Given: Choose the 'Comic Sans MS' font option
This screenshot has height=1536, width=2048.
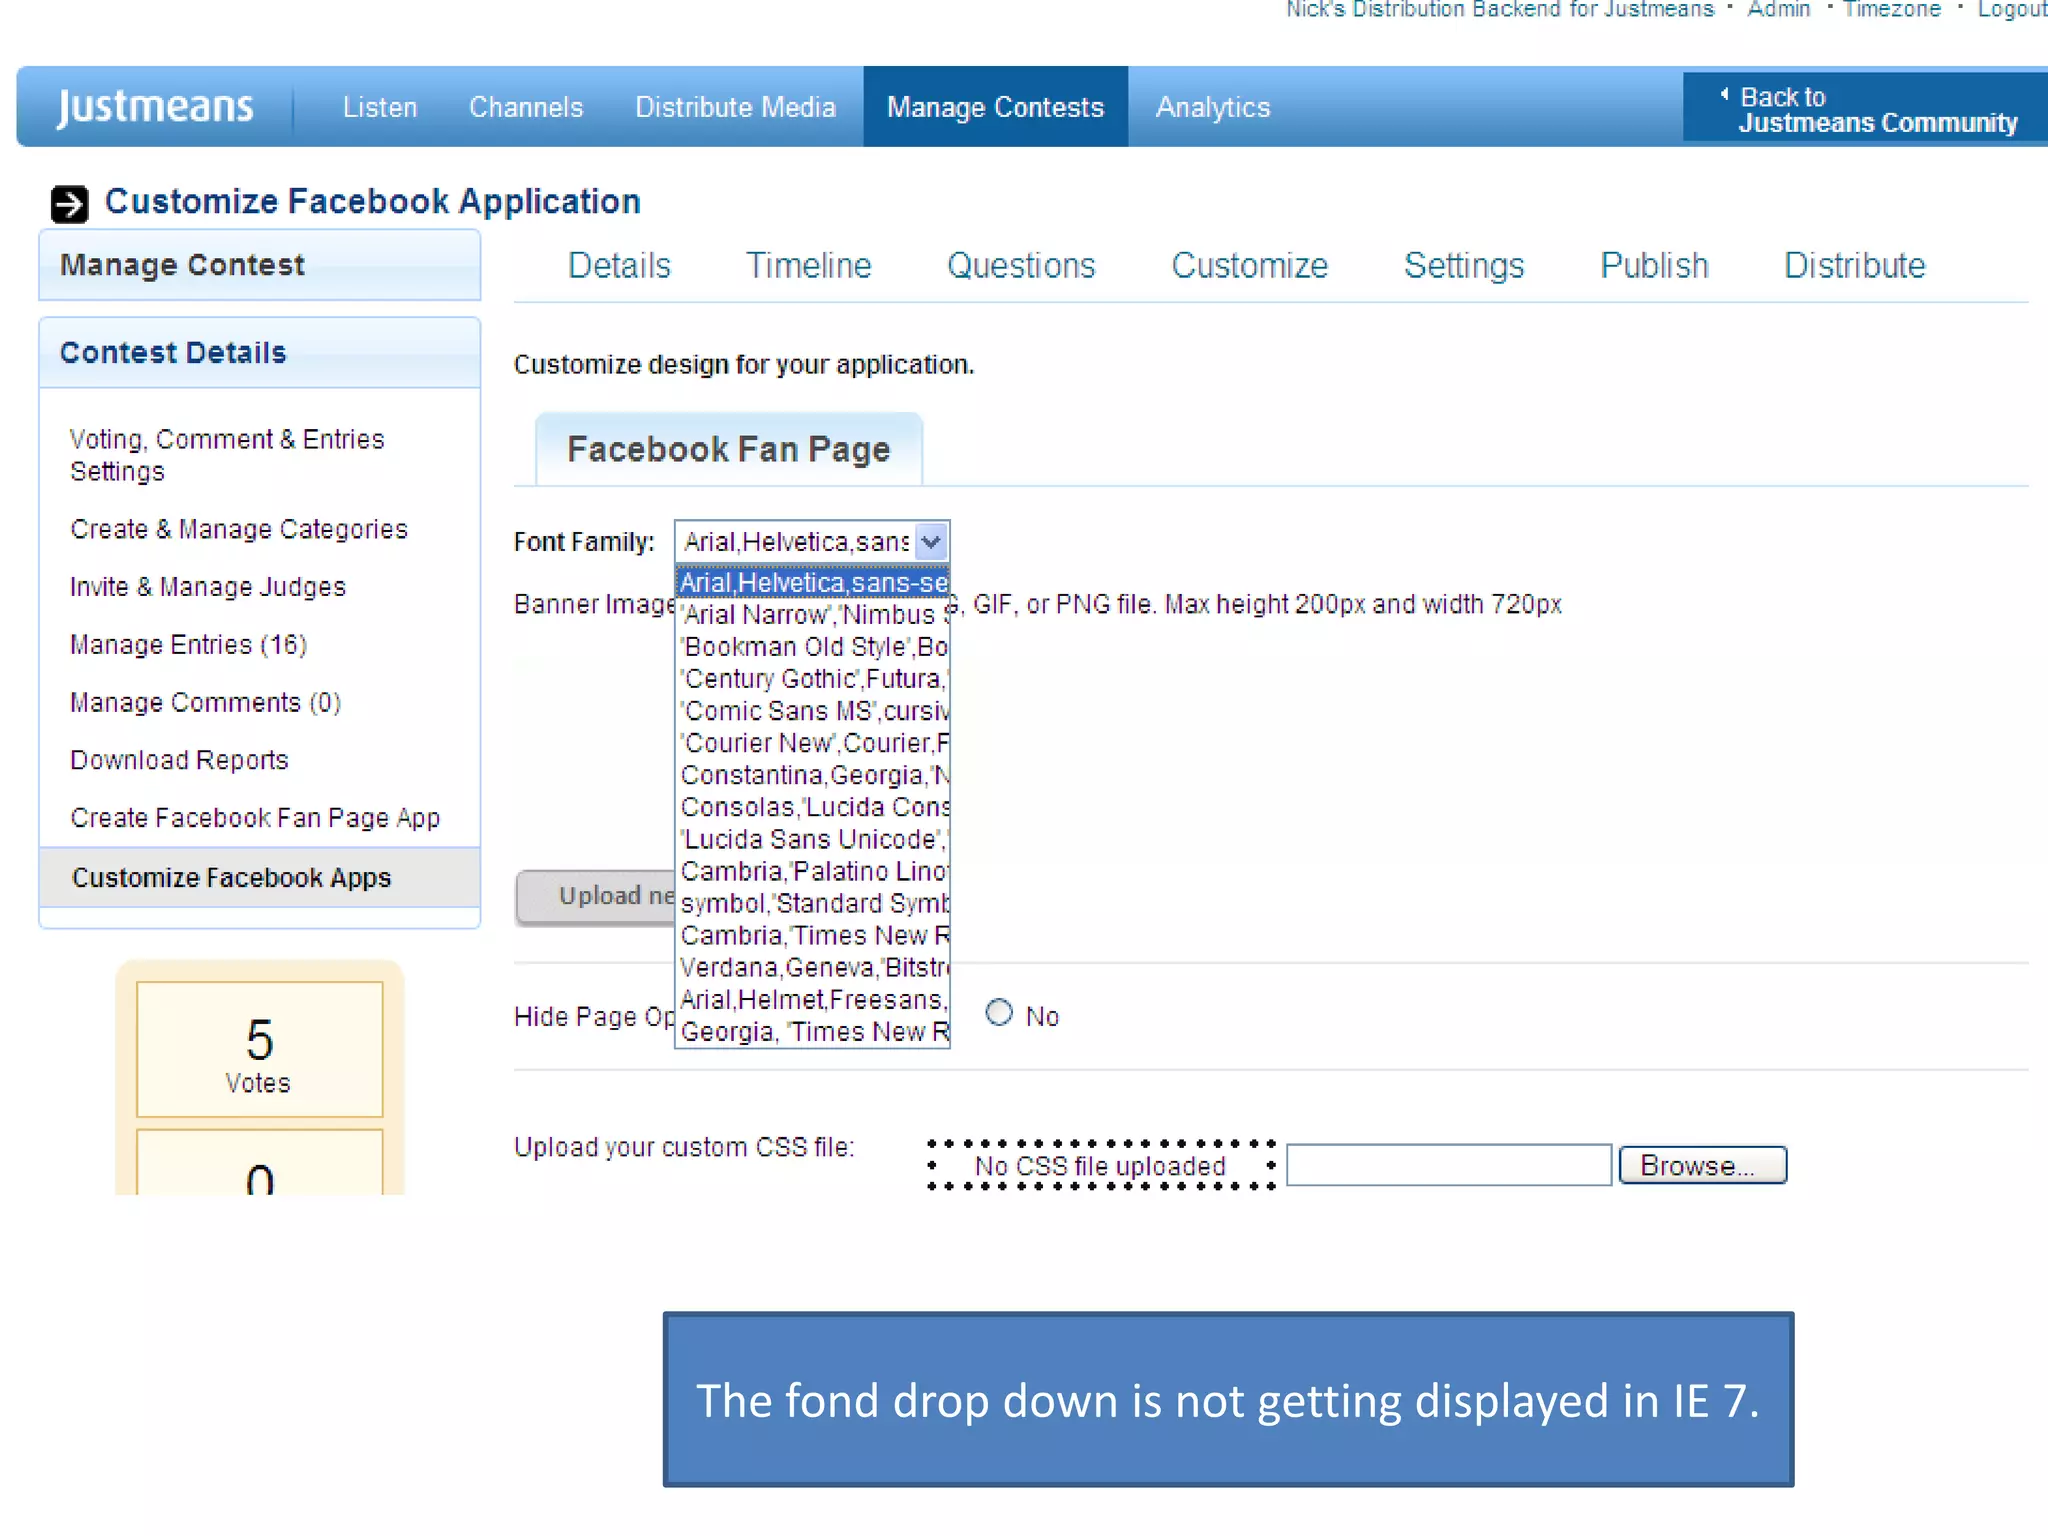Looking at the screenshot, I should [x=813, y=711].
